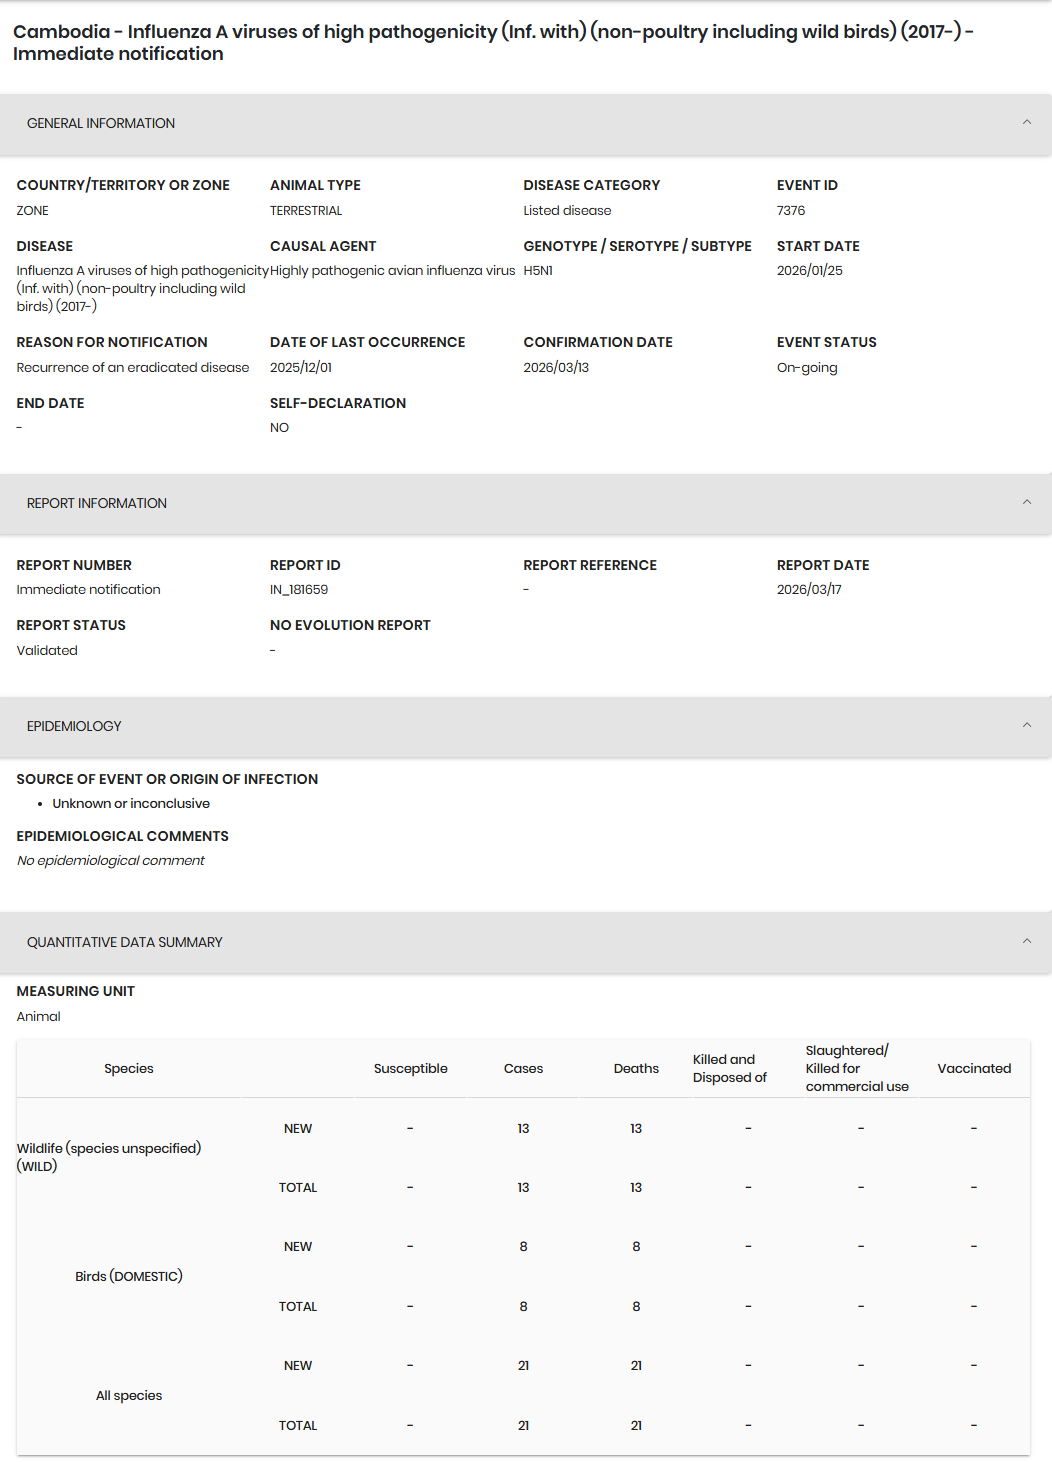Click the Killed and Disposed of header
Image resolution: width=1052 pixels, height=1462 pixels.
[729, 1068]
